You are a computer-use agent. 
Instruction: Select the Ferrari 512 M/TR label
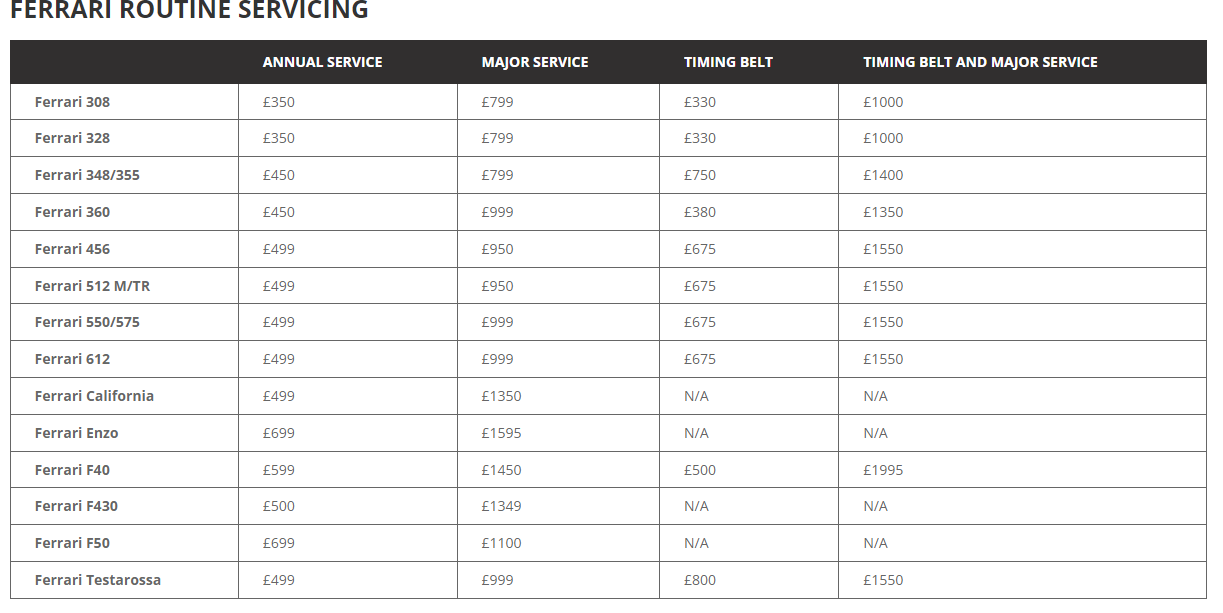point(92,286)
